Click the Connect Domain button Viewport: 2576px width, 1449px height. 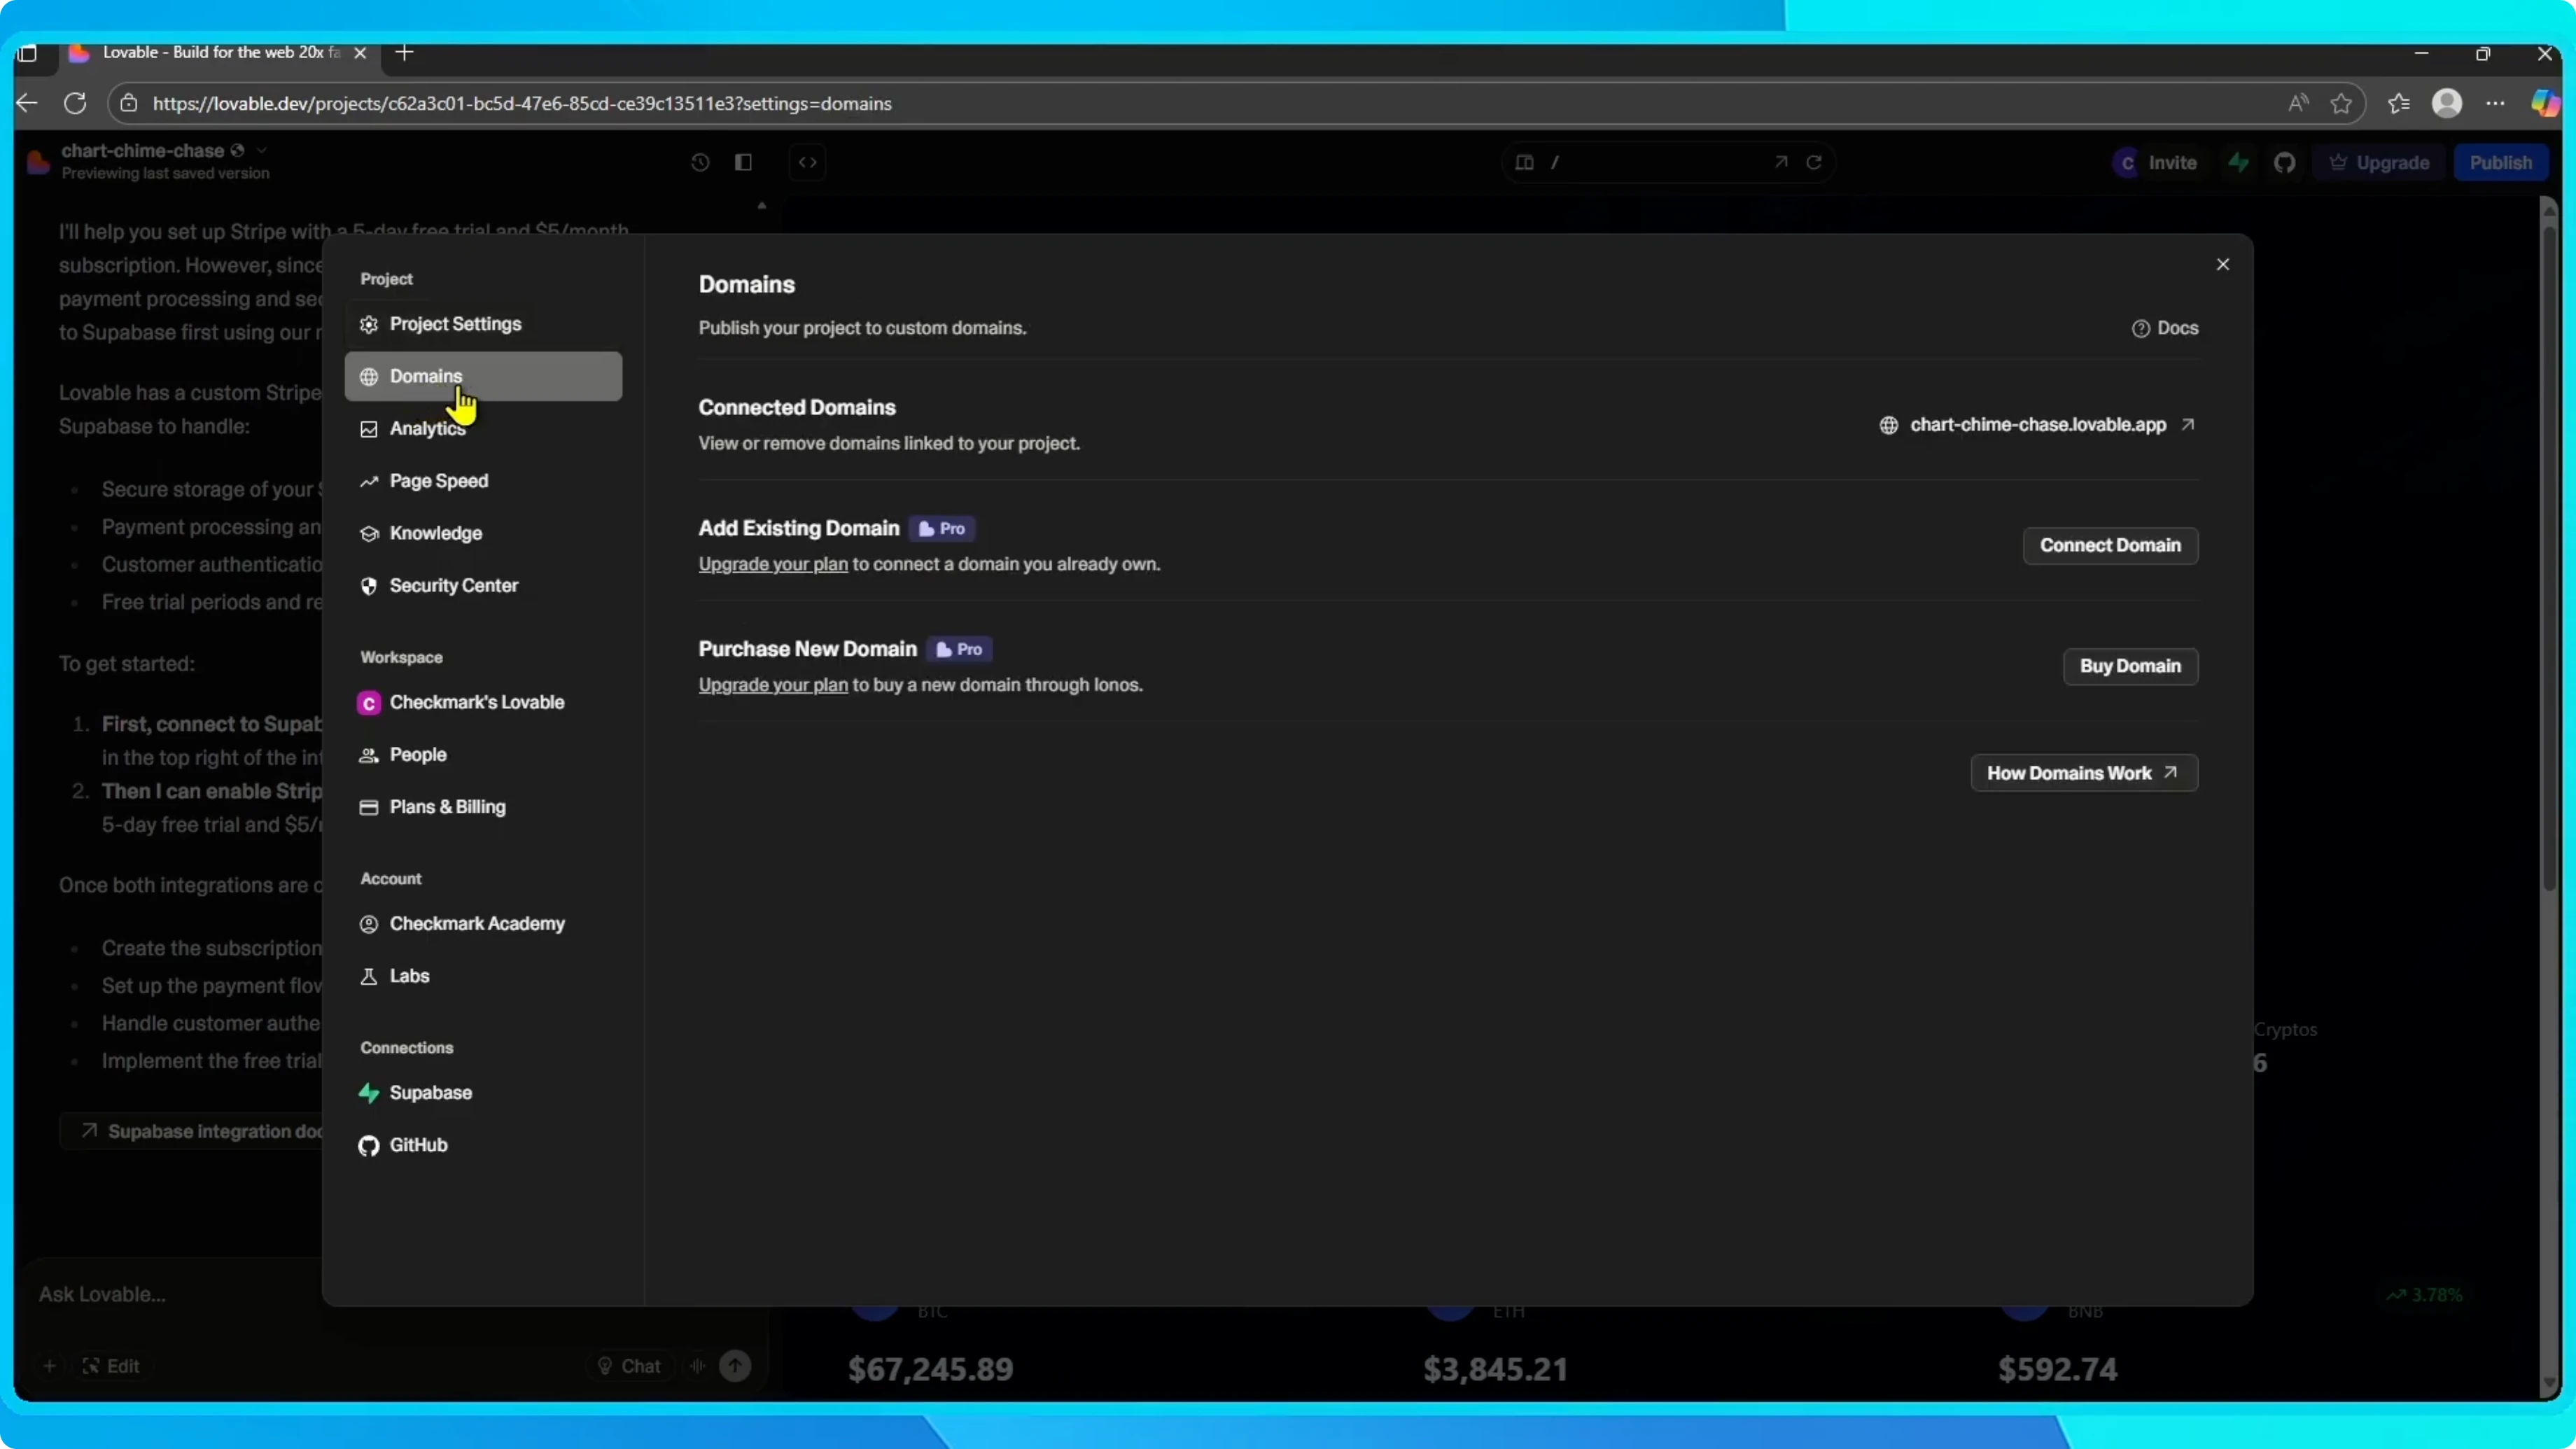coord(2110,545)
